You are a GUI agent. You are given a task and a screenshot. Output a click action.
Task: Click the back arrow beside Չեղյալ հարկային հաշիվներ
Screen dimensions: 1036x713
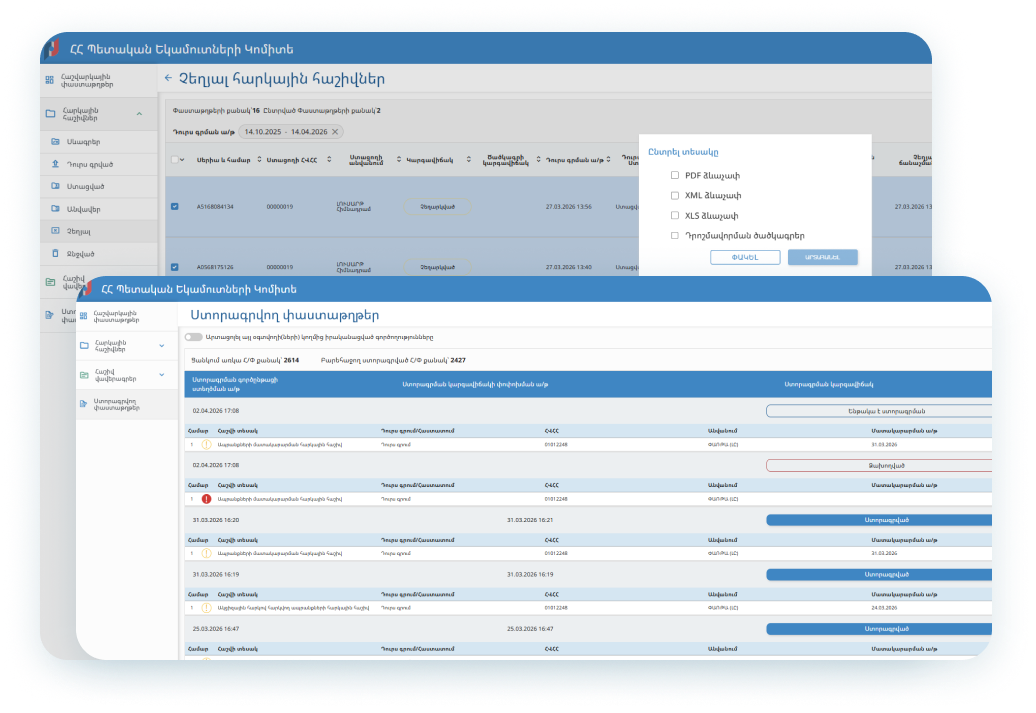(x=168, y=79)
